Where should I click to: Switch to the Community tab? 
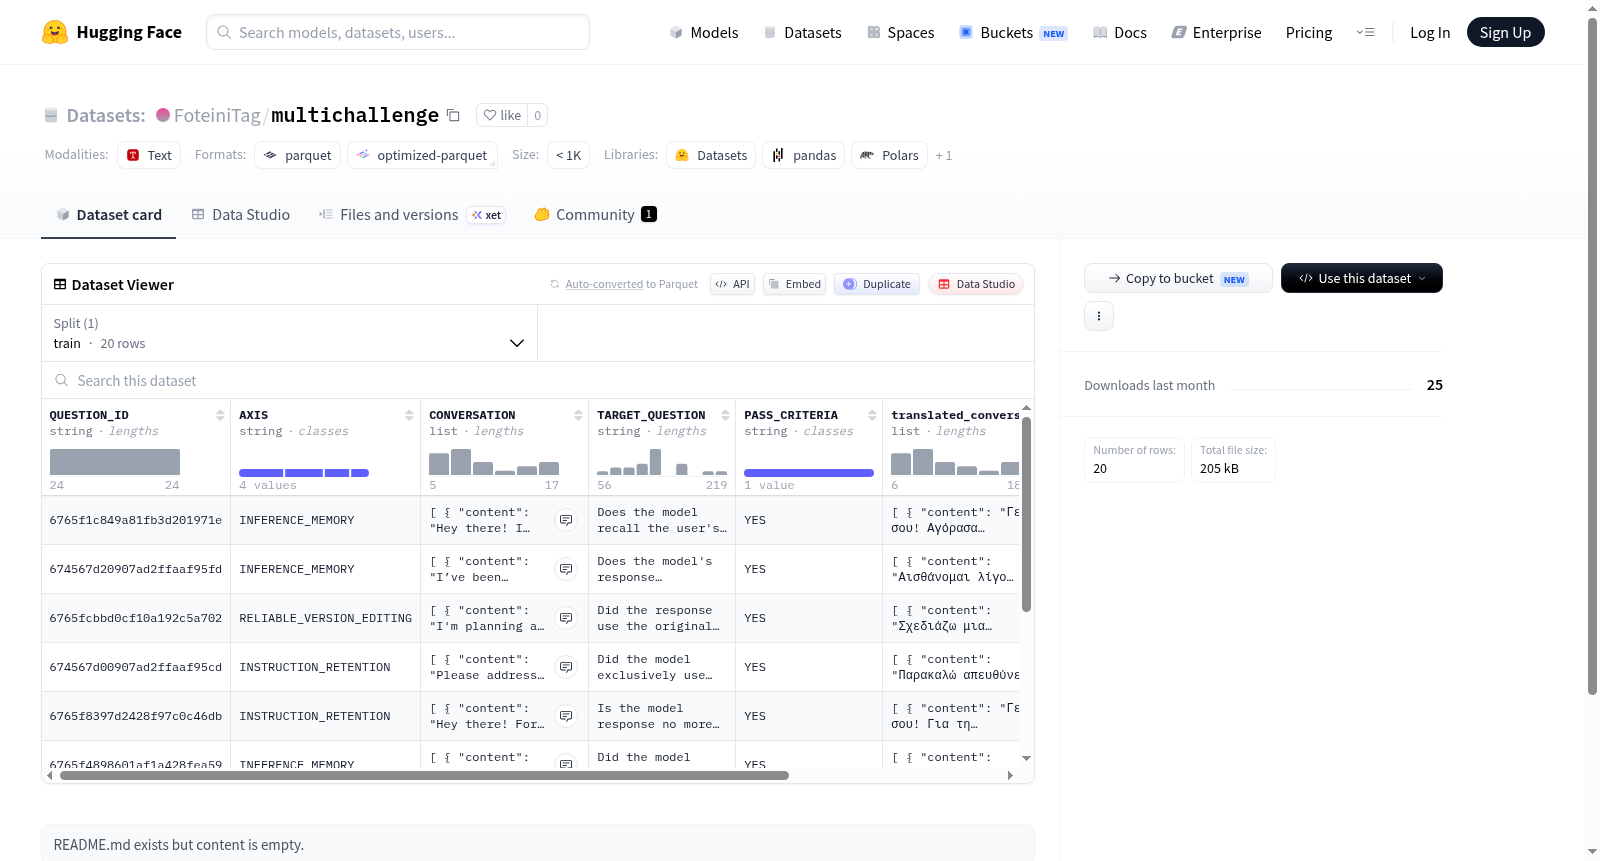pyautogui.click(x=595, y=214)
